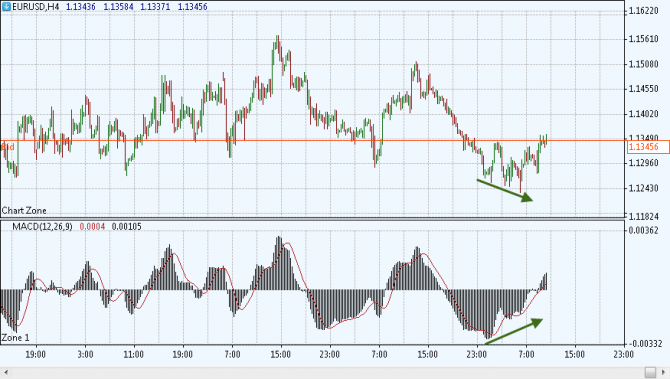The width and height of the screenshot is (670, 379).
Task: Click the Chart Zone label
Action: 24,211
